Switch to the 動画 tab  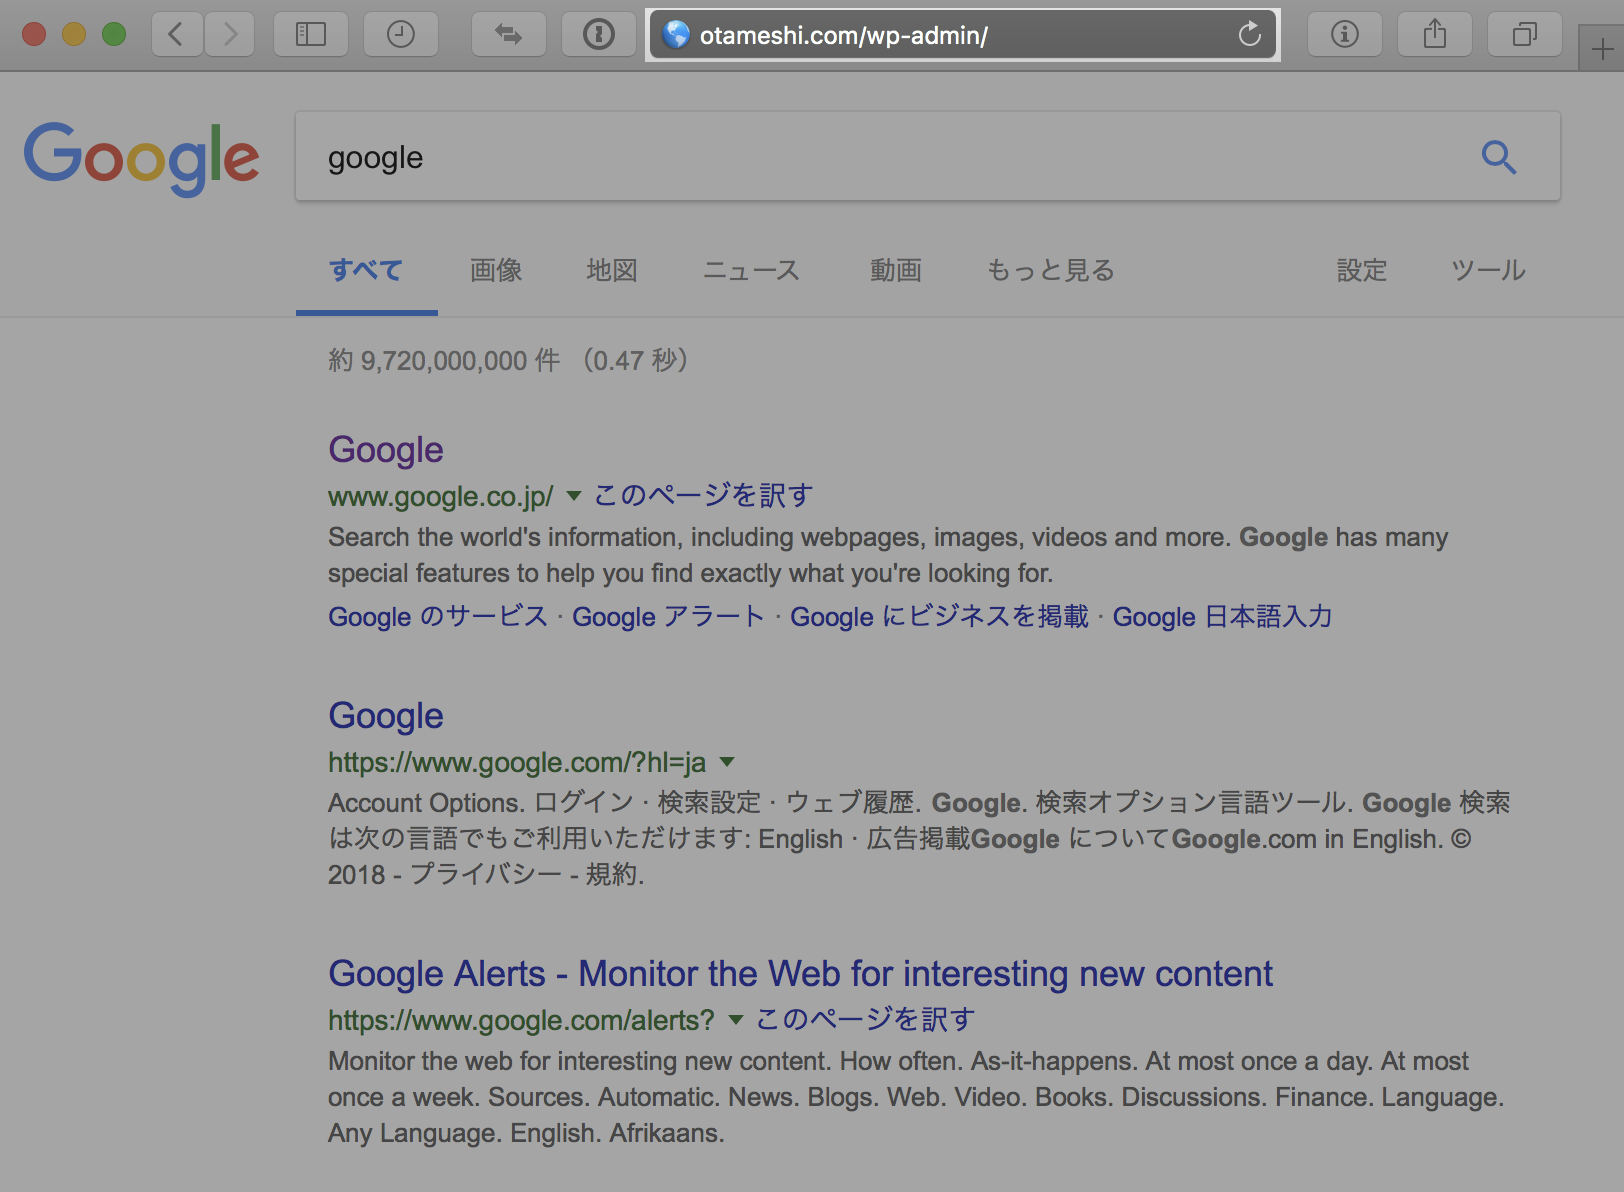(895, 270)
